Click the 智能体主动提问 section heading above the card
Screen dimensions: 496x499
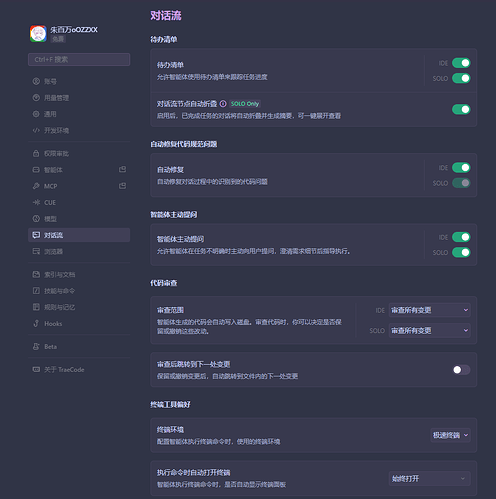[x=174, y=214]
